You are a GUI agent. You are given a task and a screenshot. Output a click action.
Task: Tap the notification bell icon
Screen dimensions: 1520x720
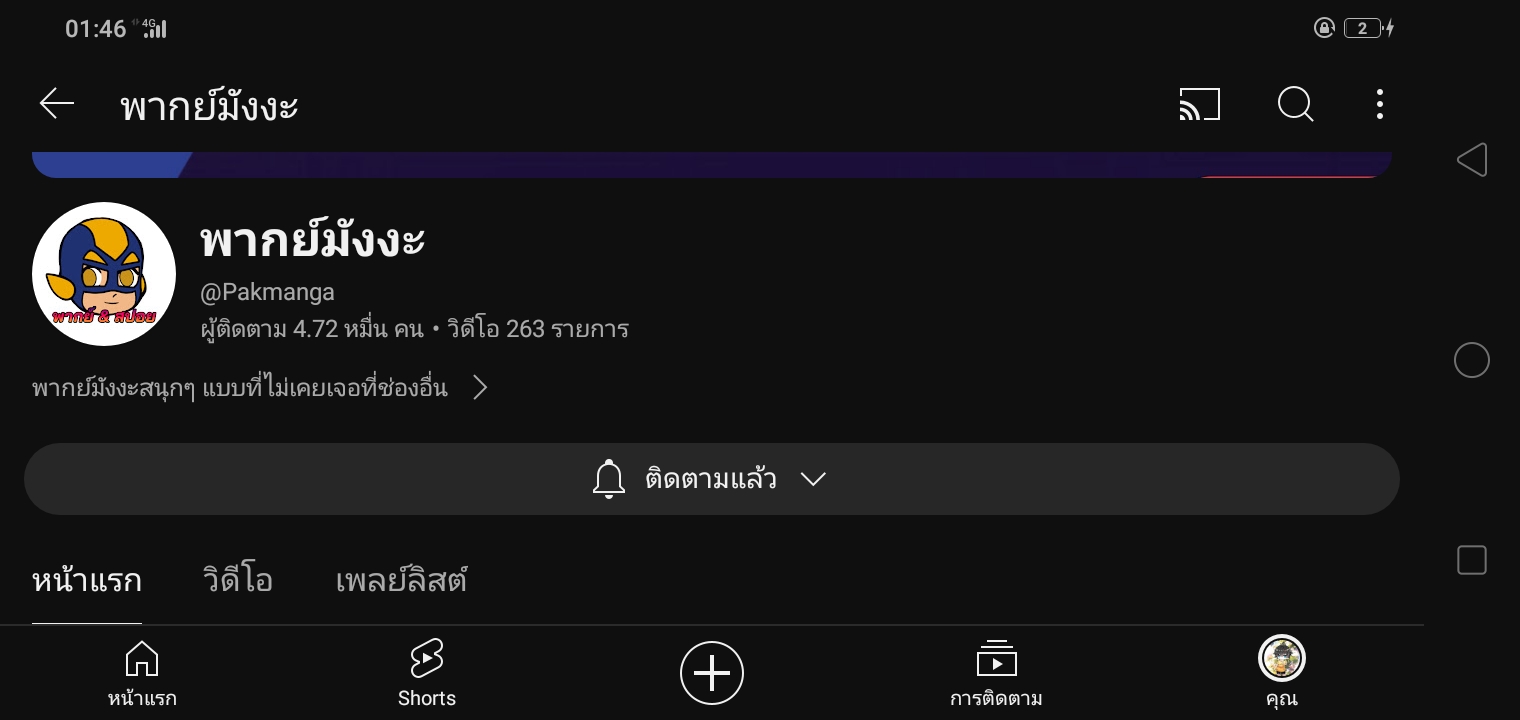click(609, 479)
